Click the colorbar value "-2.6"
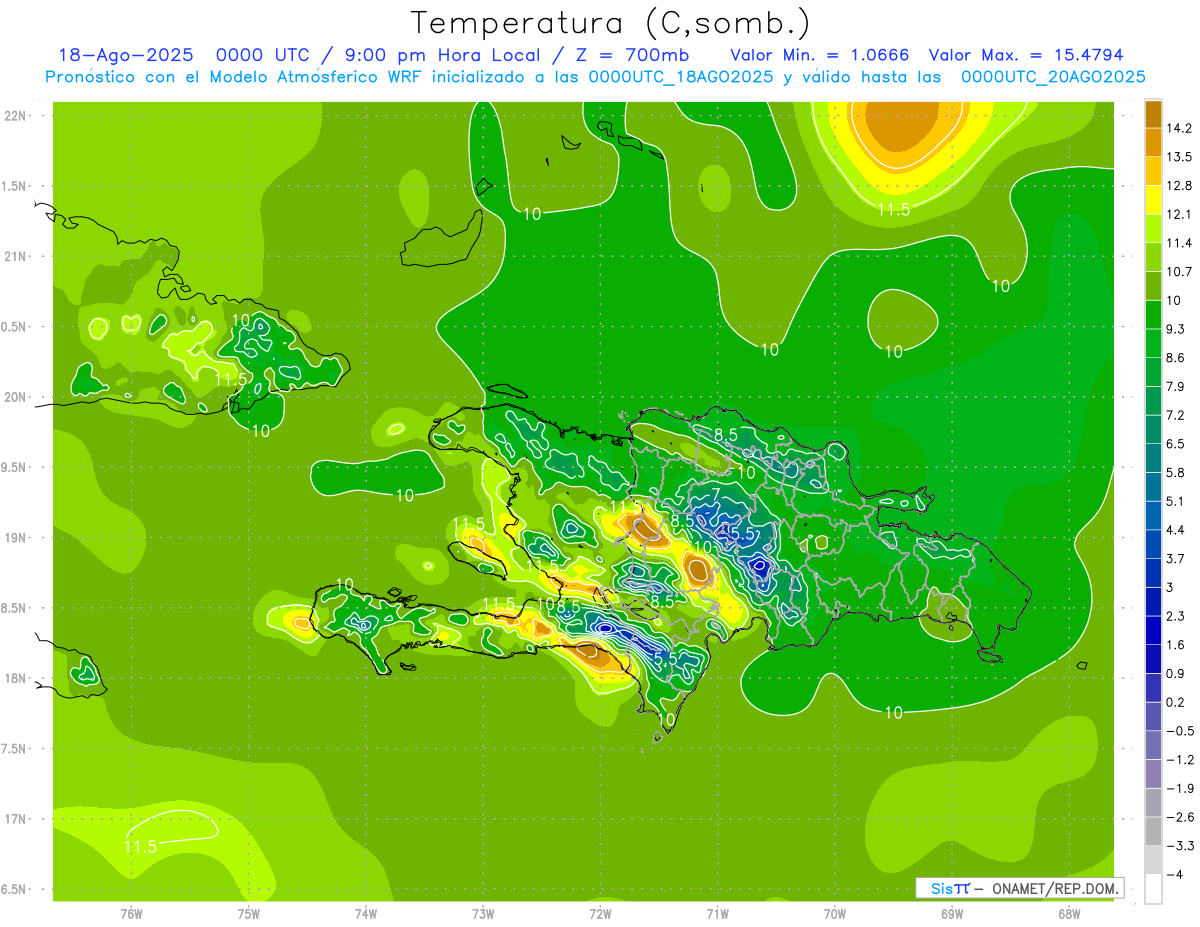The height and width of the screenshot is (927, 1200). 1179,817
